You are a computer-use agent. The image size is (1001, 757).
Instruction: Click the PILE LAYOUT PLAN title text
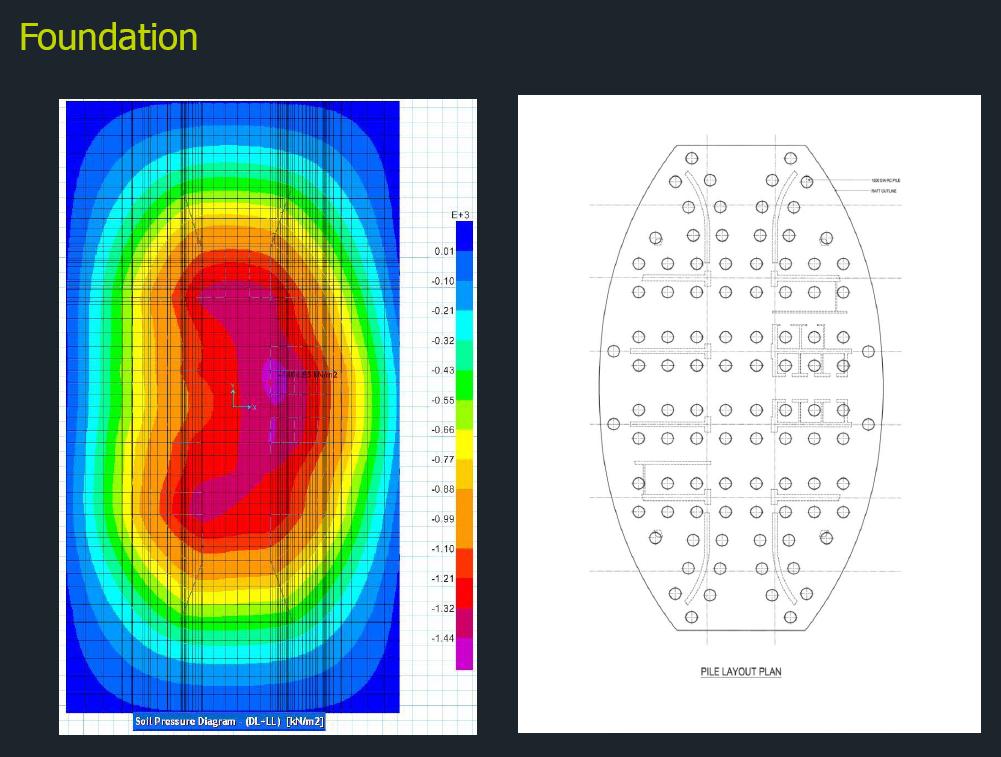click(741, 671)
